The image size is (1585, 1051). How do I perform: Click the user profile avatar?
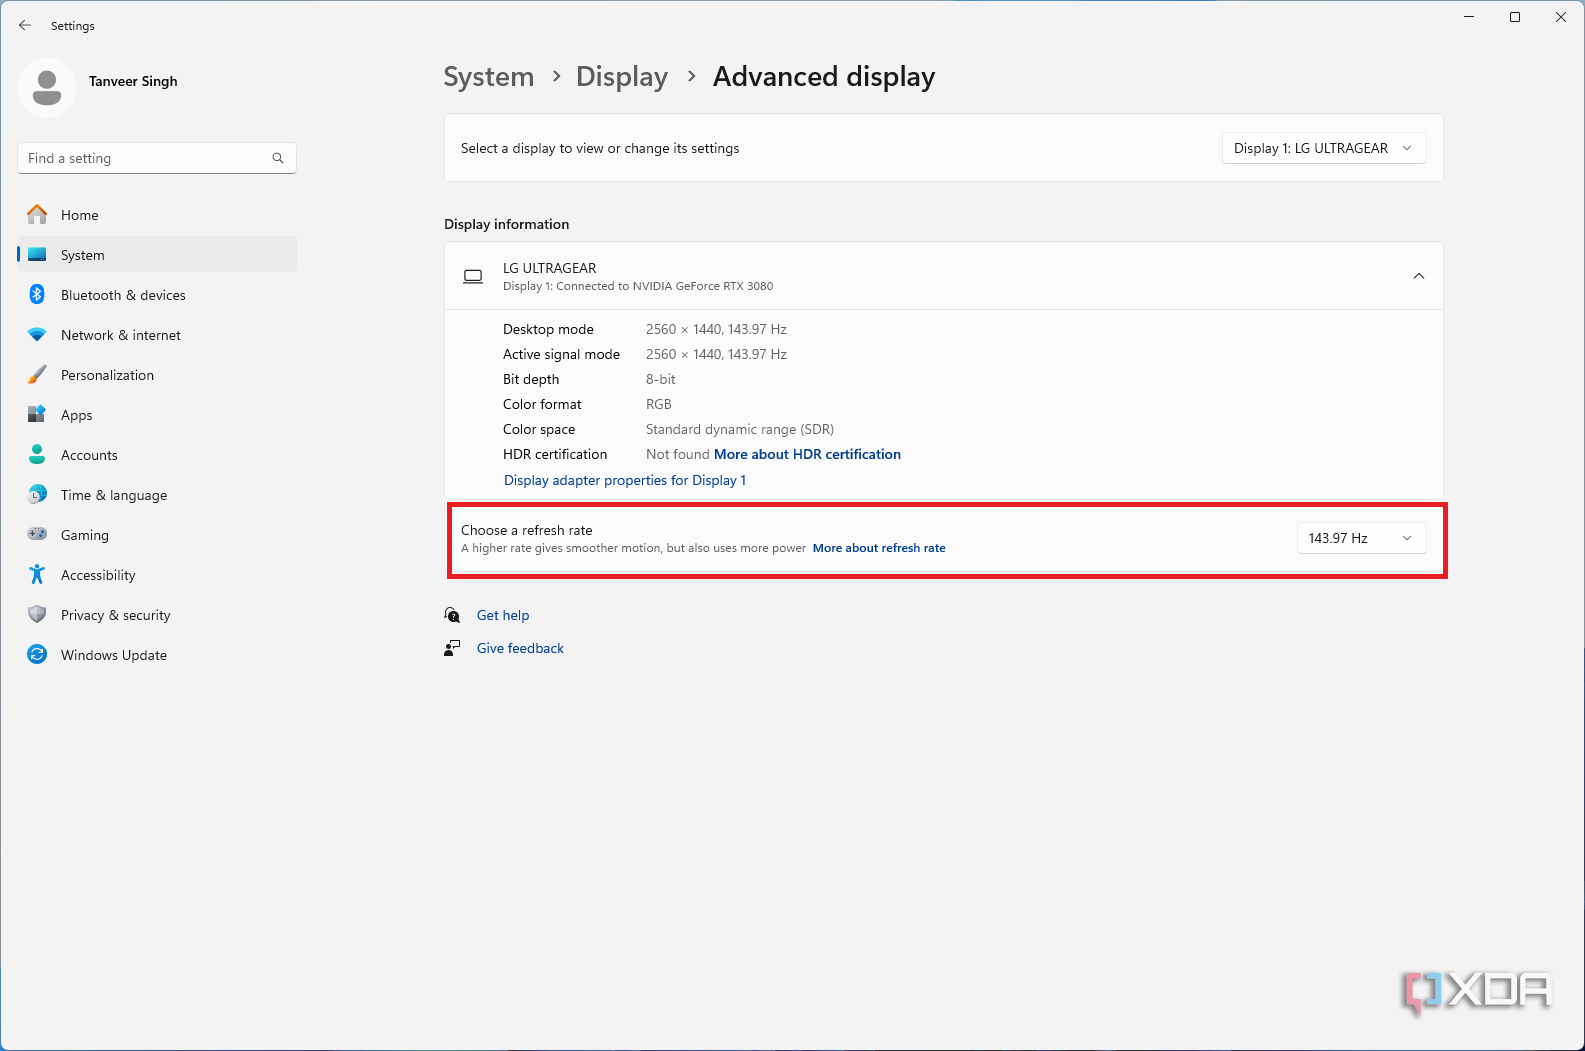[x=46, y=88]
